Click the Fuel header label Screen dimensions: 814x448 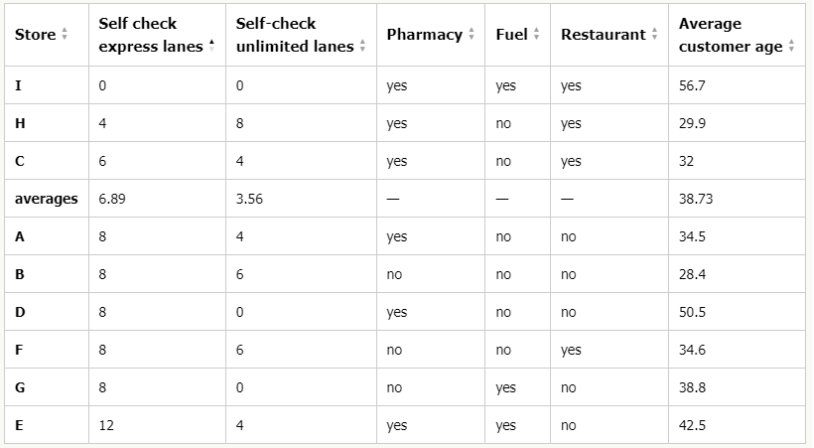click(511, 35)
